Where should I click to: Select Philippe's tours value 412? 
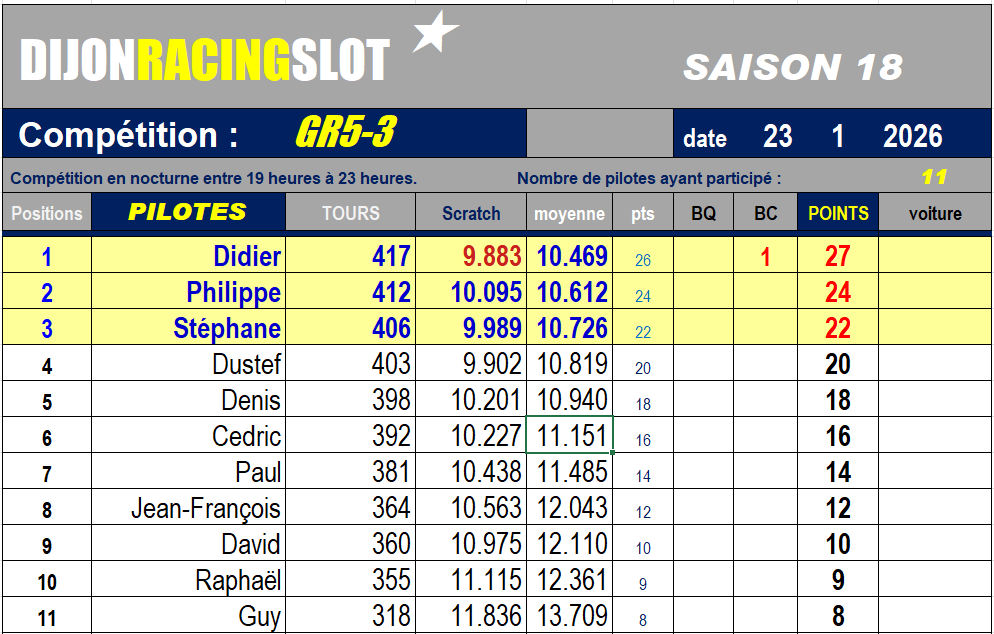391,293
